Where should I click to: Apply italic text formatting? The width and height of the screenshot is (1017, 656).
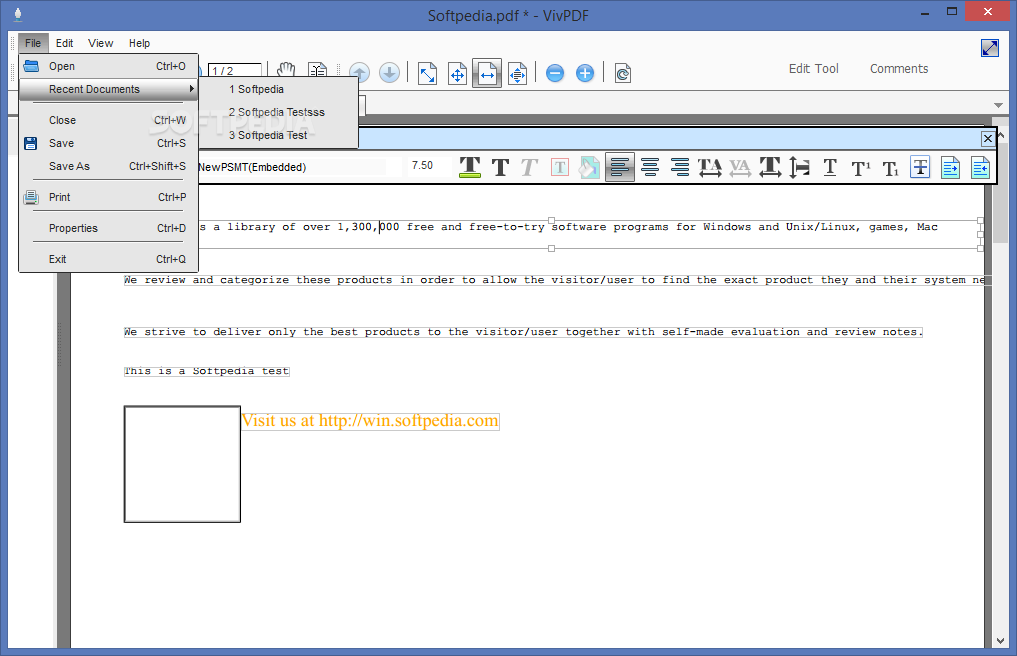pos(529,167)
